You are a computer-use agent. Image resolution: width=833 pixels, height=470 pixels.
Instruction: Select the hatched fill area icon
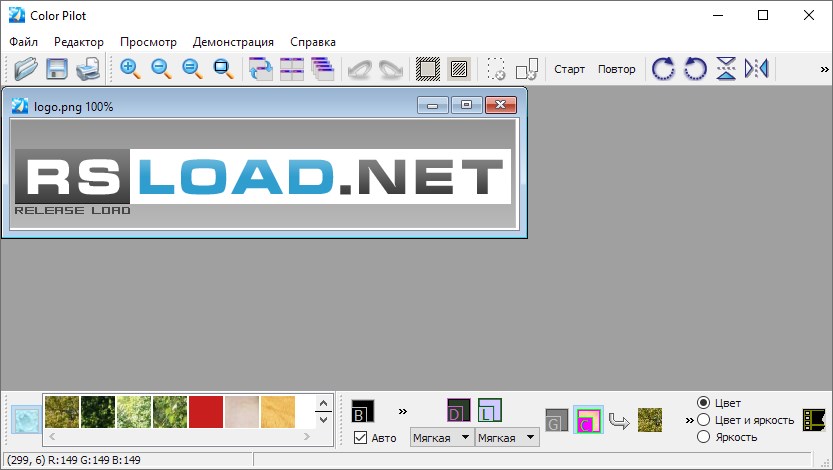point(459,69)
